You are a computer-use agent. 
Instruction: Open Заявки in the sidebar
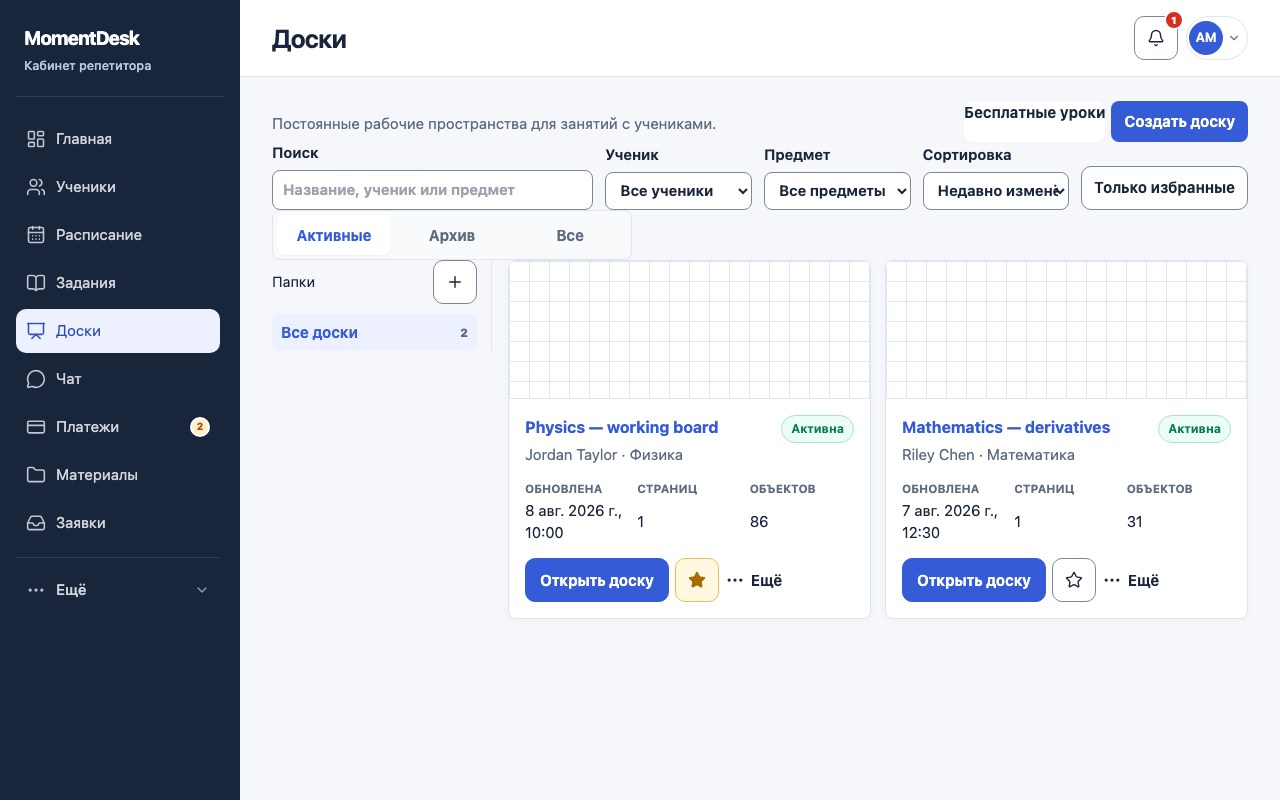[118, 523]
